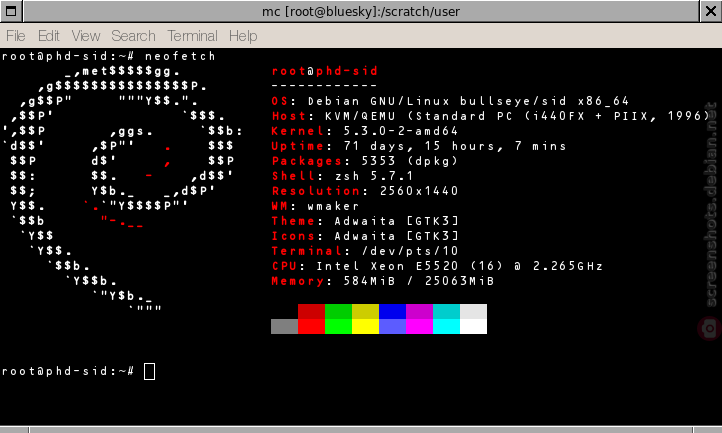The image size is (722, 433).
Task: Click the dark magenta color block
Action: (419, 311)
